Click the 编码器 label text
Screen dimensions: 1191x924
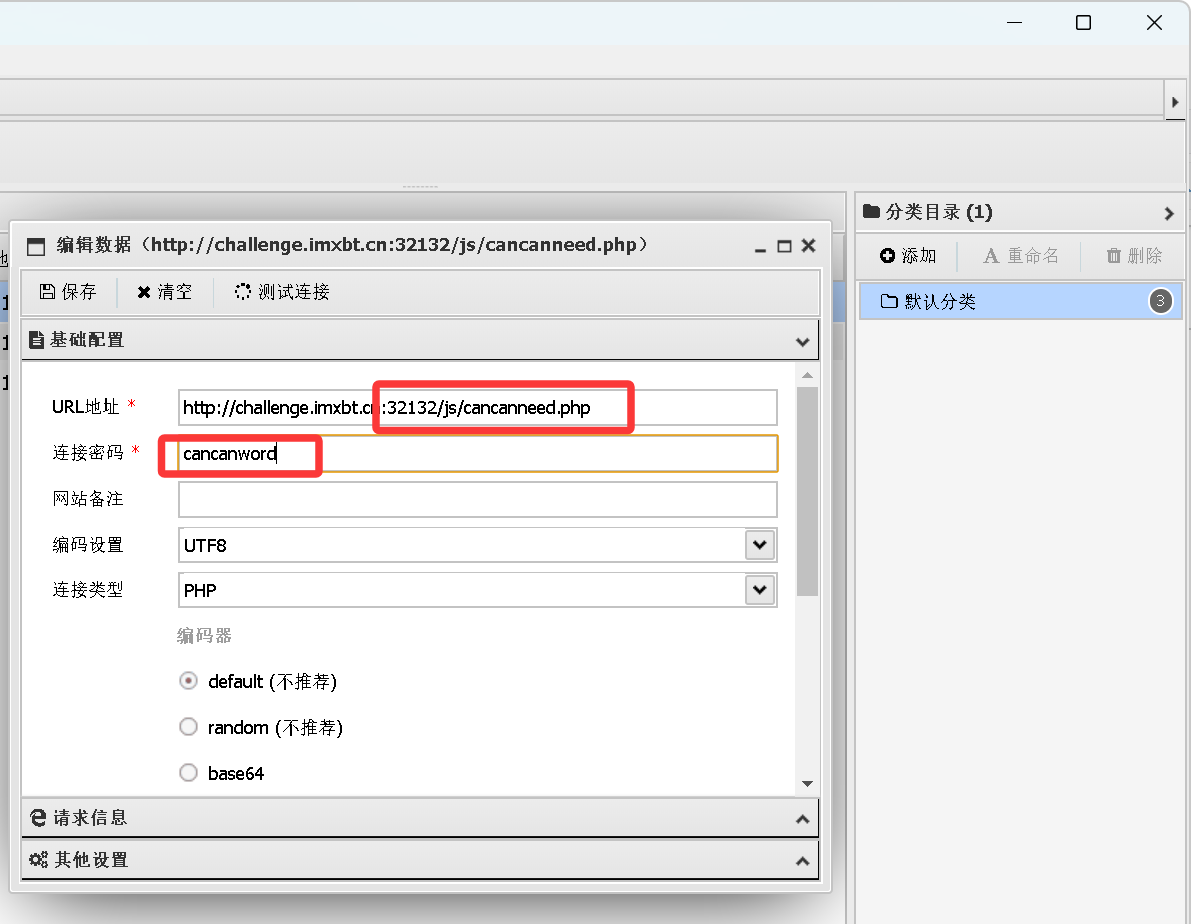(x=204, y=636)
